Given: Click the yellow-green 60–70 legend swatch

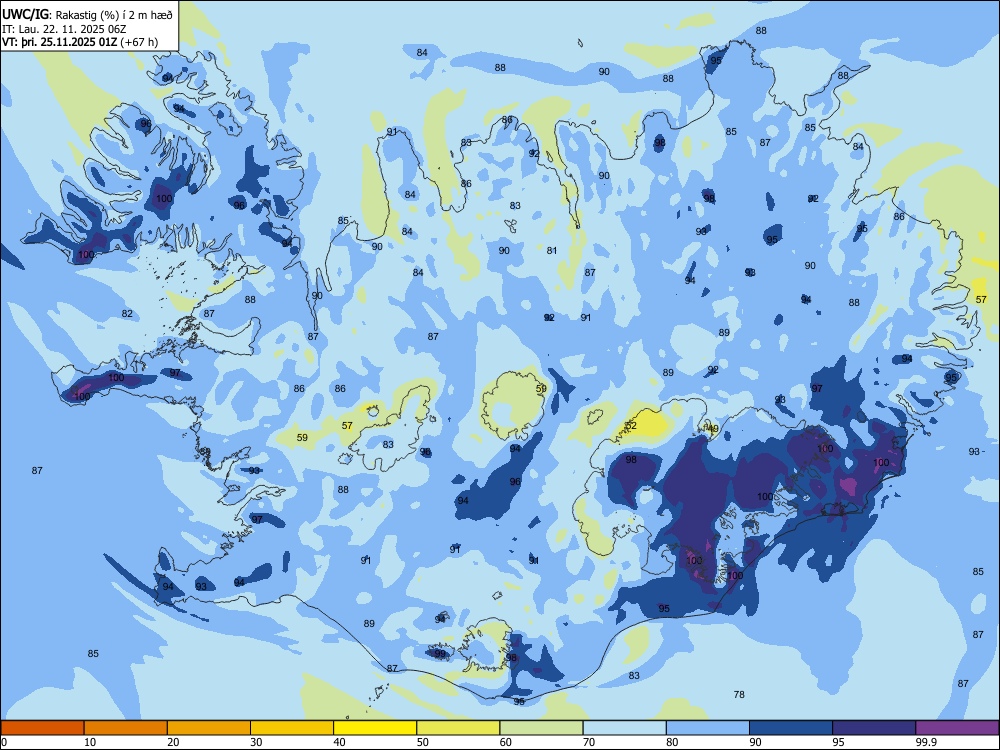Looking at the screenshot, I should click(541, 728).
